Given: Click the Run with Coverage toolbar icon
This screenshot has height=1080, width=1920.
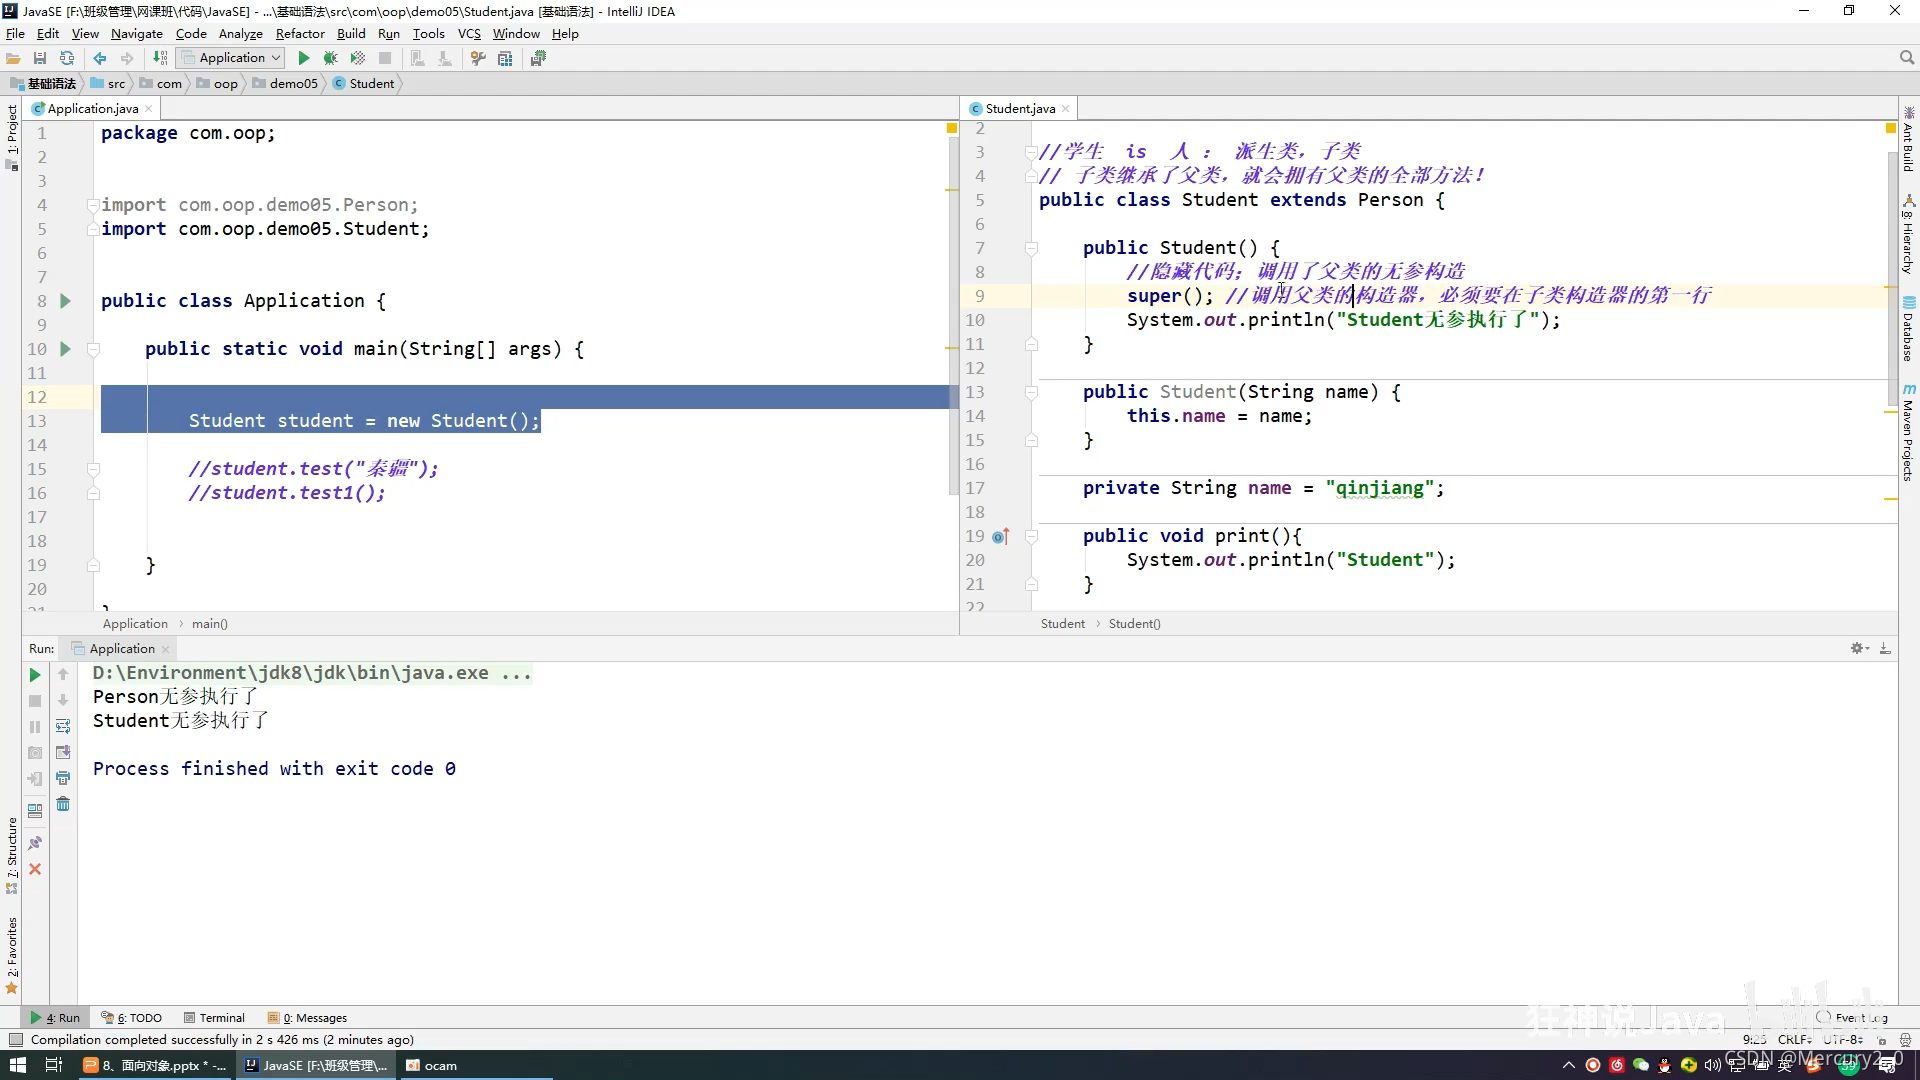Looking at the screenshot, I should point(357,58).
